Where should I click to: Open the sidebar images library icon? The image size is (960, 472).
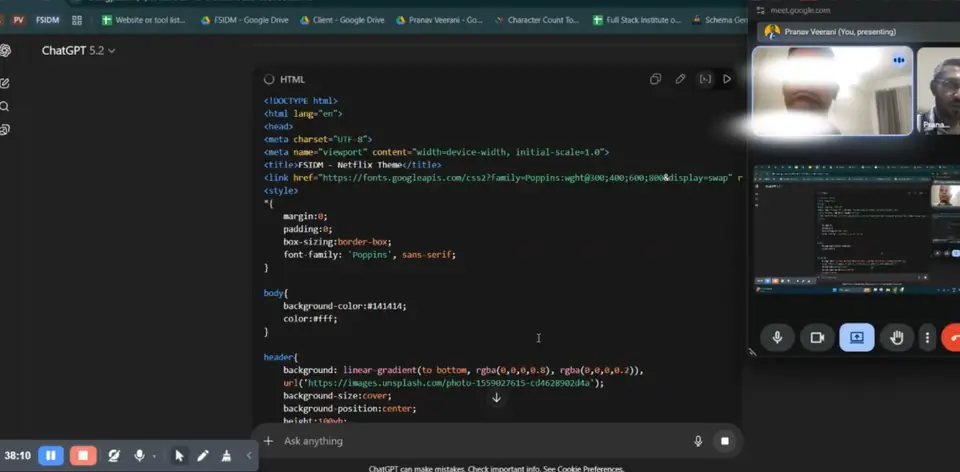5,129
